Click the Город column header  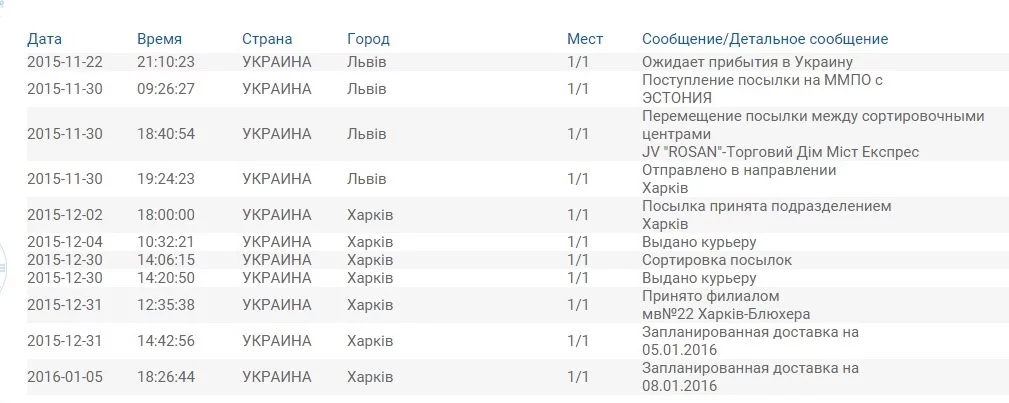click(368, 39)
